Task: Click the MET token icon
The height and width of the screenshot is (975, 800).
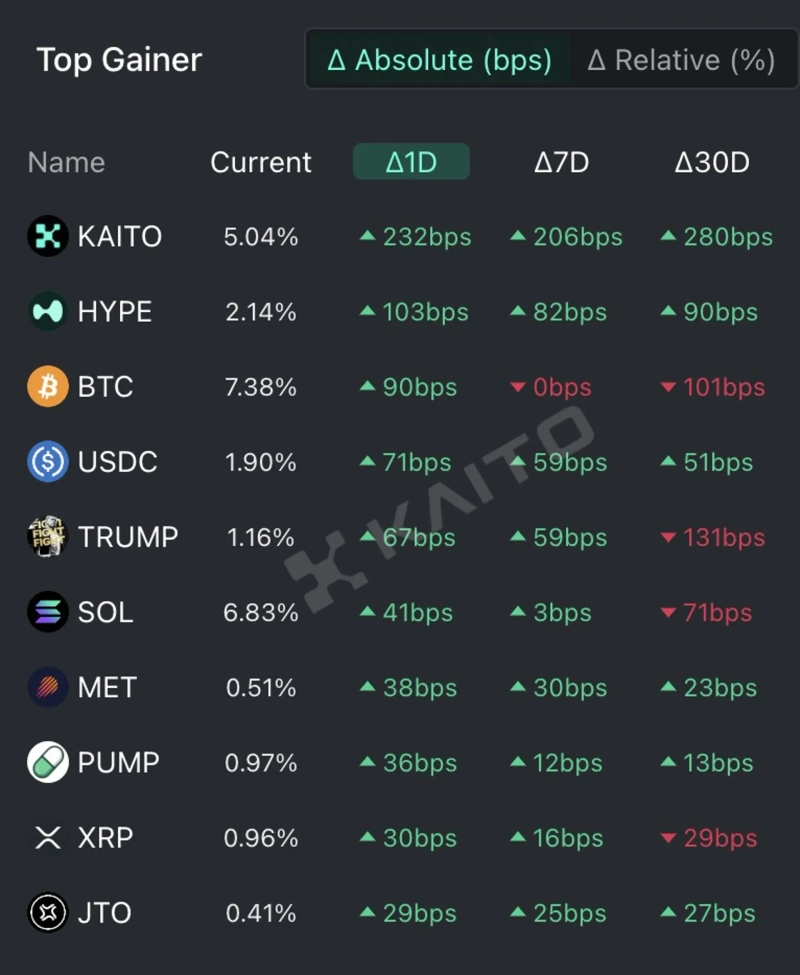Action: pos(47,687)
